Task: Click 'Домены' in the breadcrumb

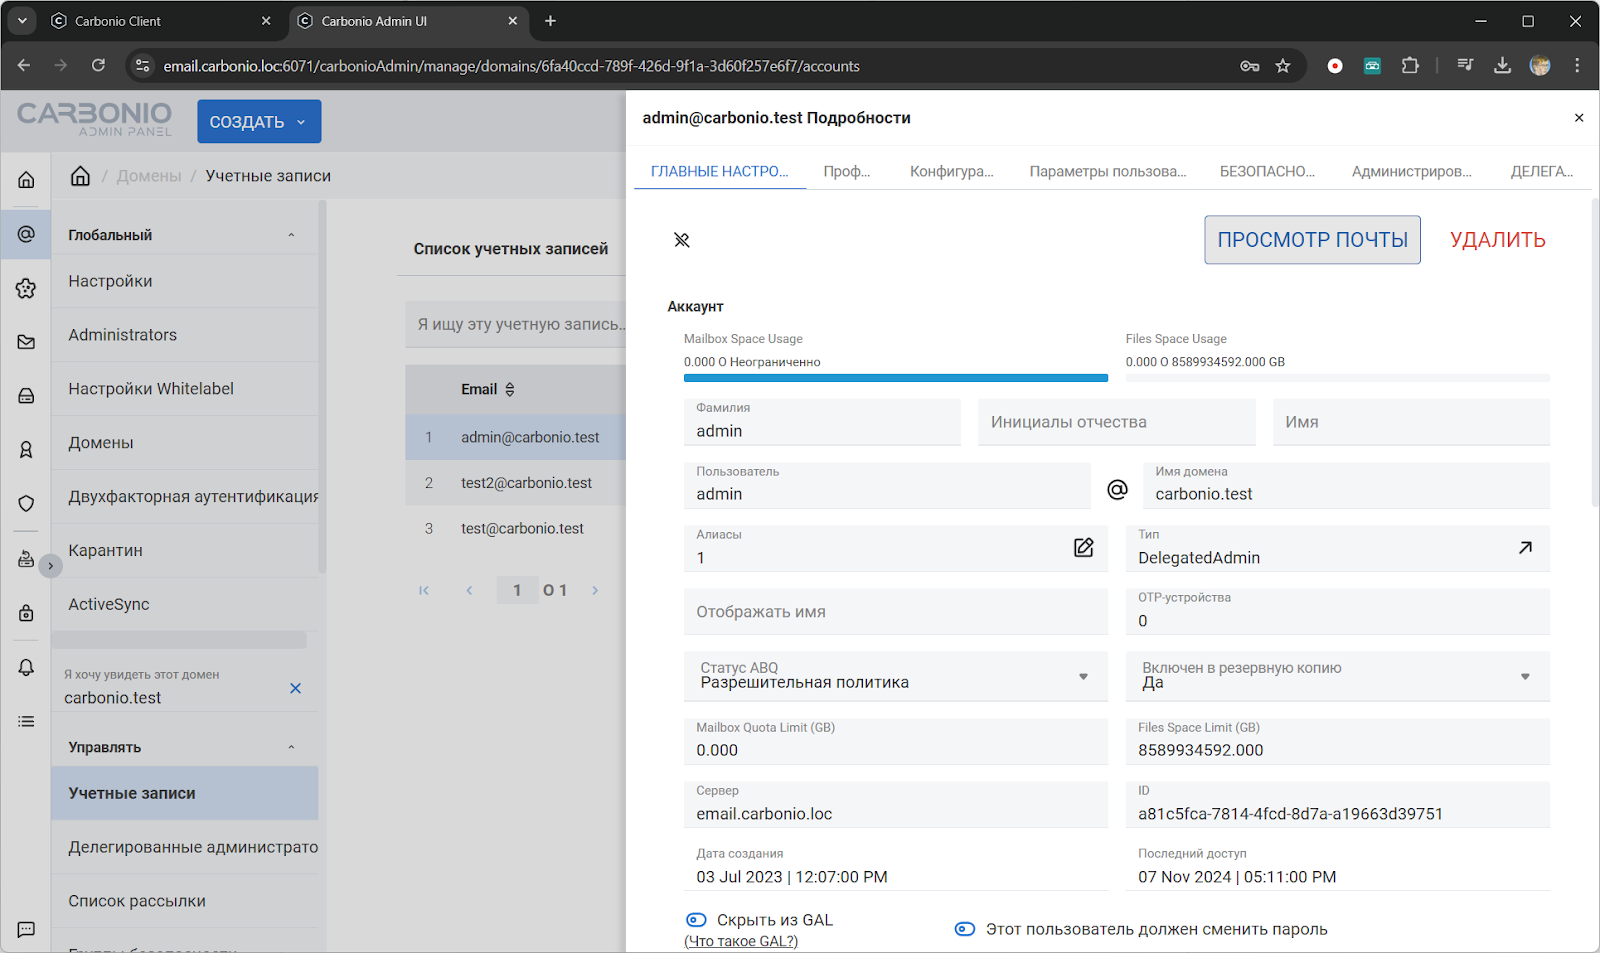Action: tap(149, 176)
